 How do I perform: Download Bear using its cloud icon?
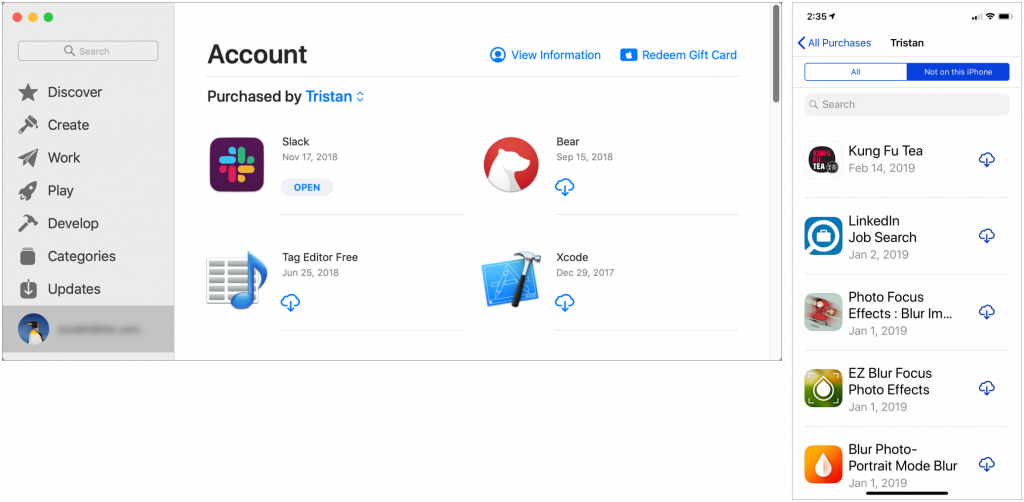coord(564,187)
